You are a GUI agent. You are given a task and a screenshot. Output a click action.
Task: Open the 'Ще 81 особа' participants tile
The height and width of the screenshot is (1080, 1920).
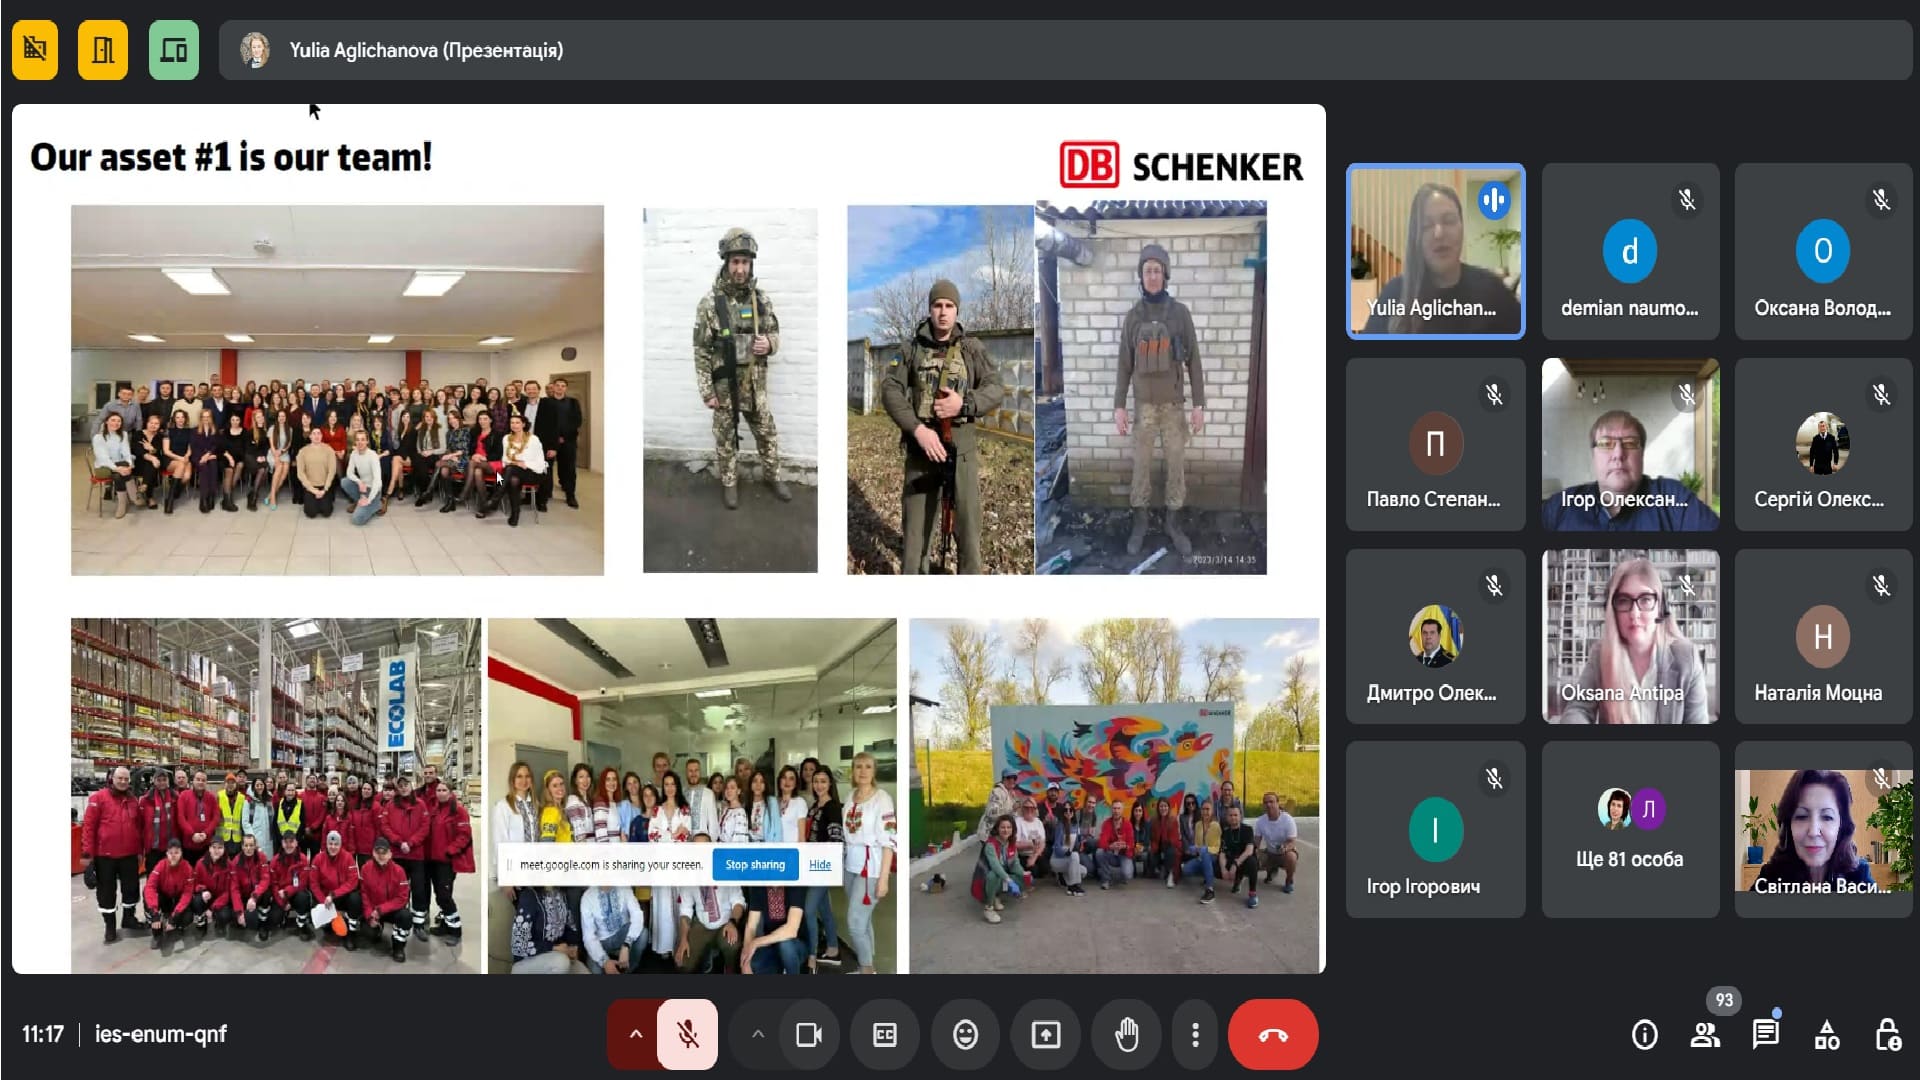tap(1630, 830)
